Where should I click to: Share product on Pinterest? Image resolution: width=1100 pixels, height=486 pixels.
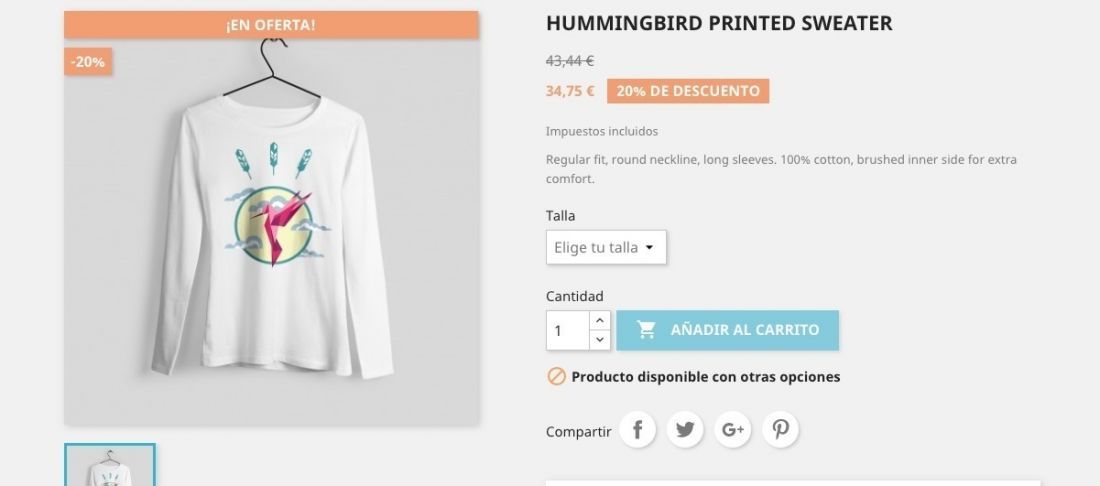point(780,430)
